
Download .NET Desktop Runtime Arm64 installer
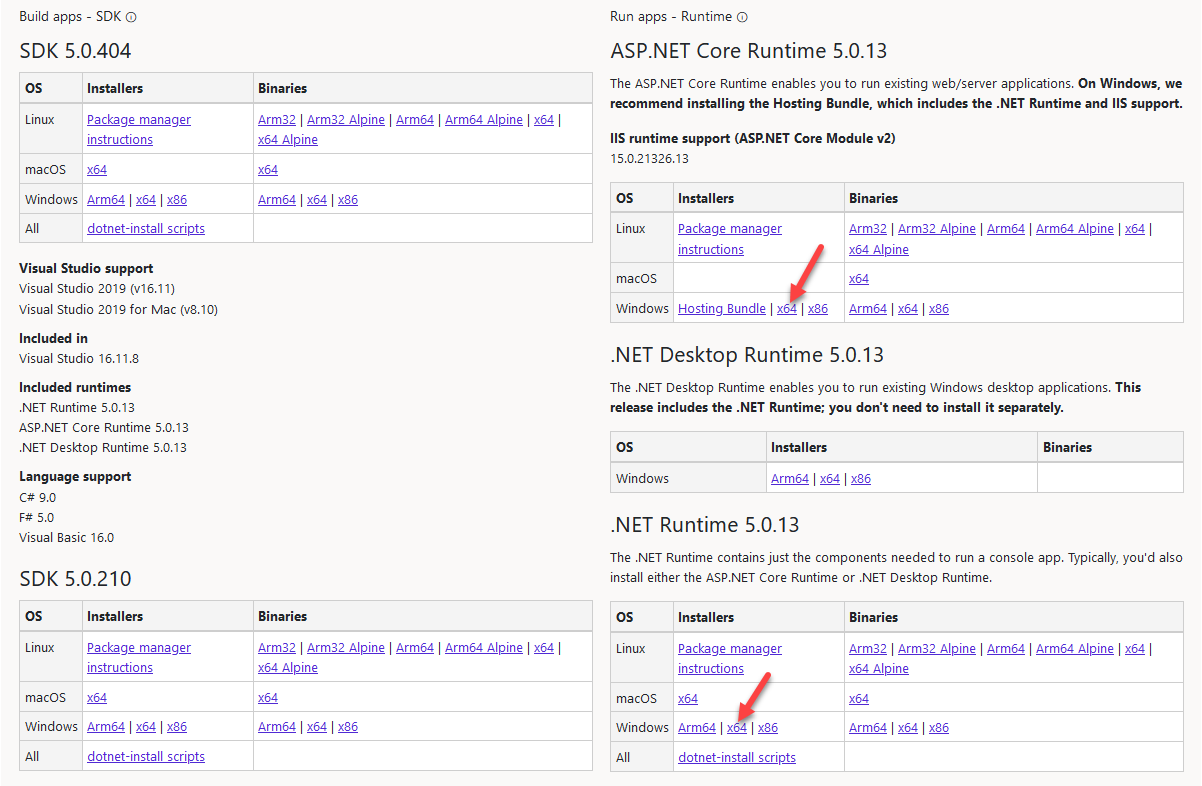[x=789, y=478]
